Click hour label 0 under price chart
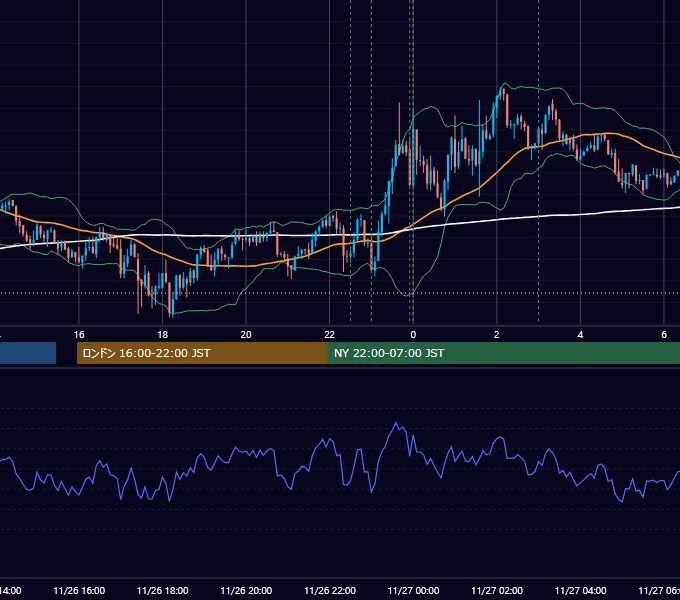The image size is (680, 600). click(x=413, y=335)
